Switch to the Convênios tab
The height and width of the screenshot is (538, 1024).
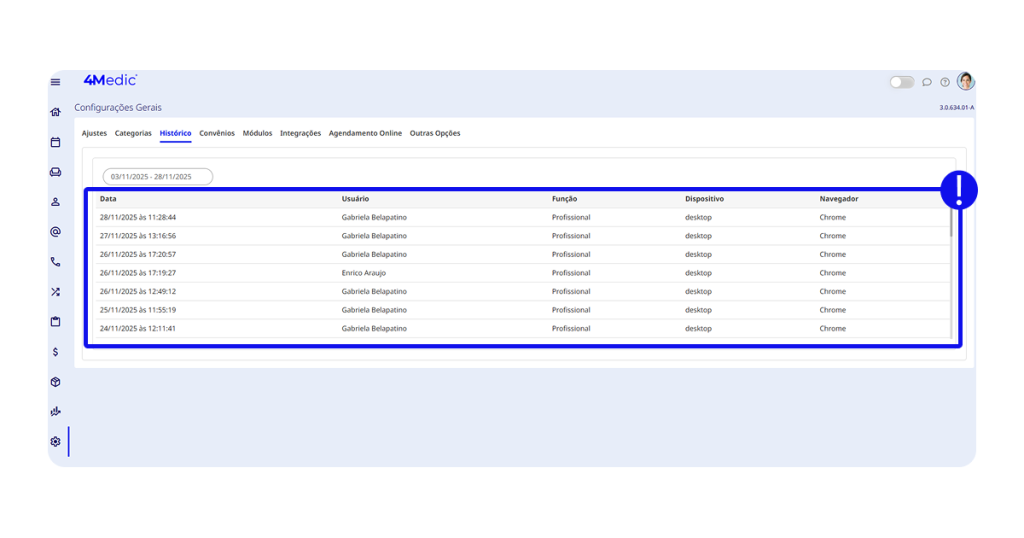(x=217, y=133)
